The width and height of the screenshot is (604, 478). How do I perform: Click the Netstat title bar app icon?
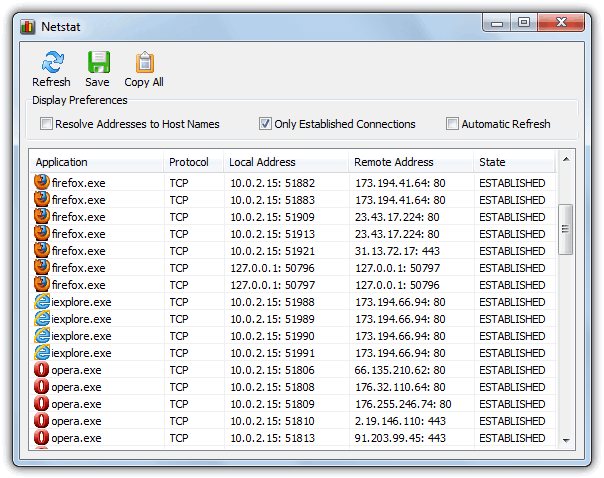pyautogui.click(x=28, y=27)
